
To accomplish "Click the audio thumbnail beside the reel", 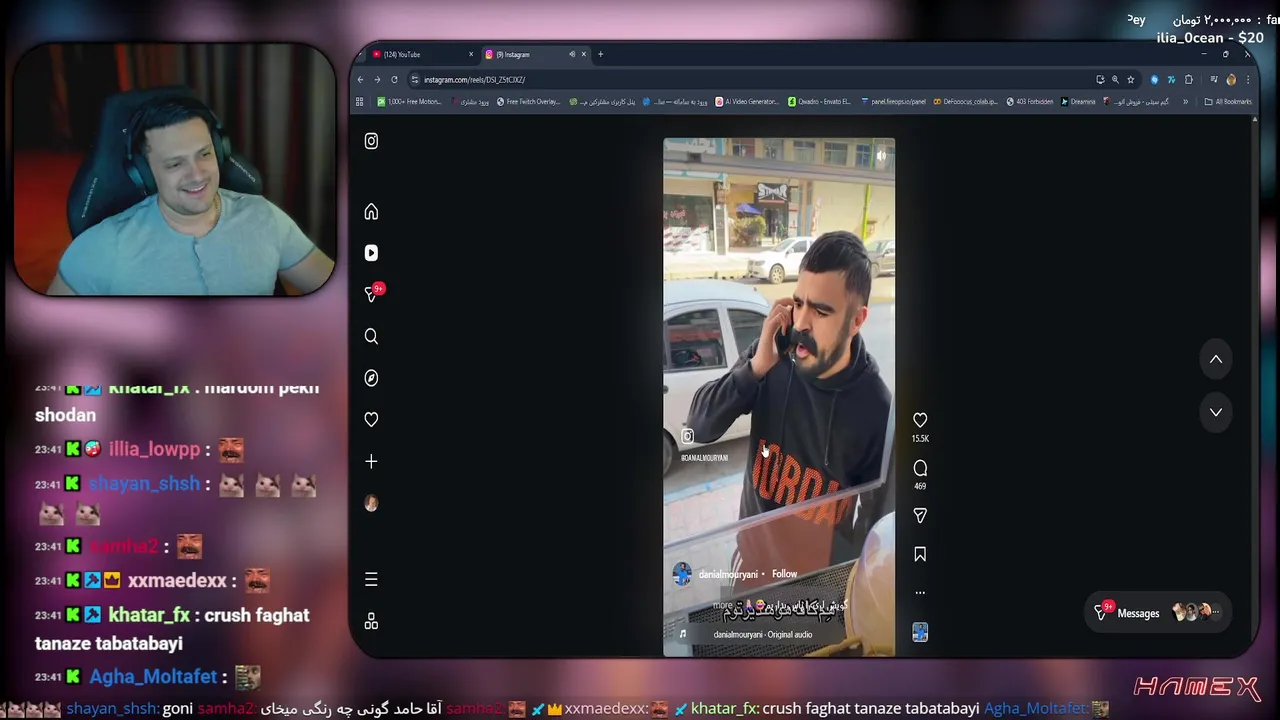I will pyautogui.click(x=920, y=632).
